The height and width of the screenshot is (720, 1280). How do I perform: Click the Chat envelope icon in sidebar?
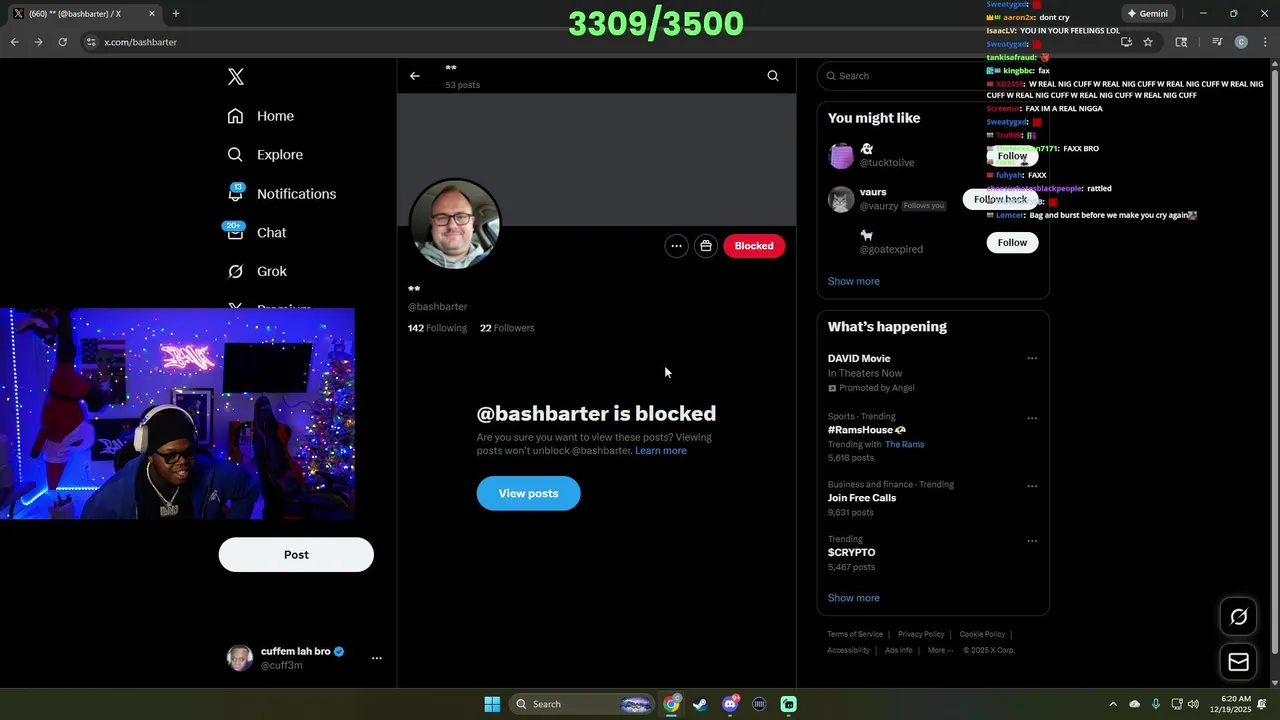(235, 233)
